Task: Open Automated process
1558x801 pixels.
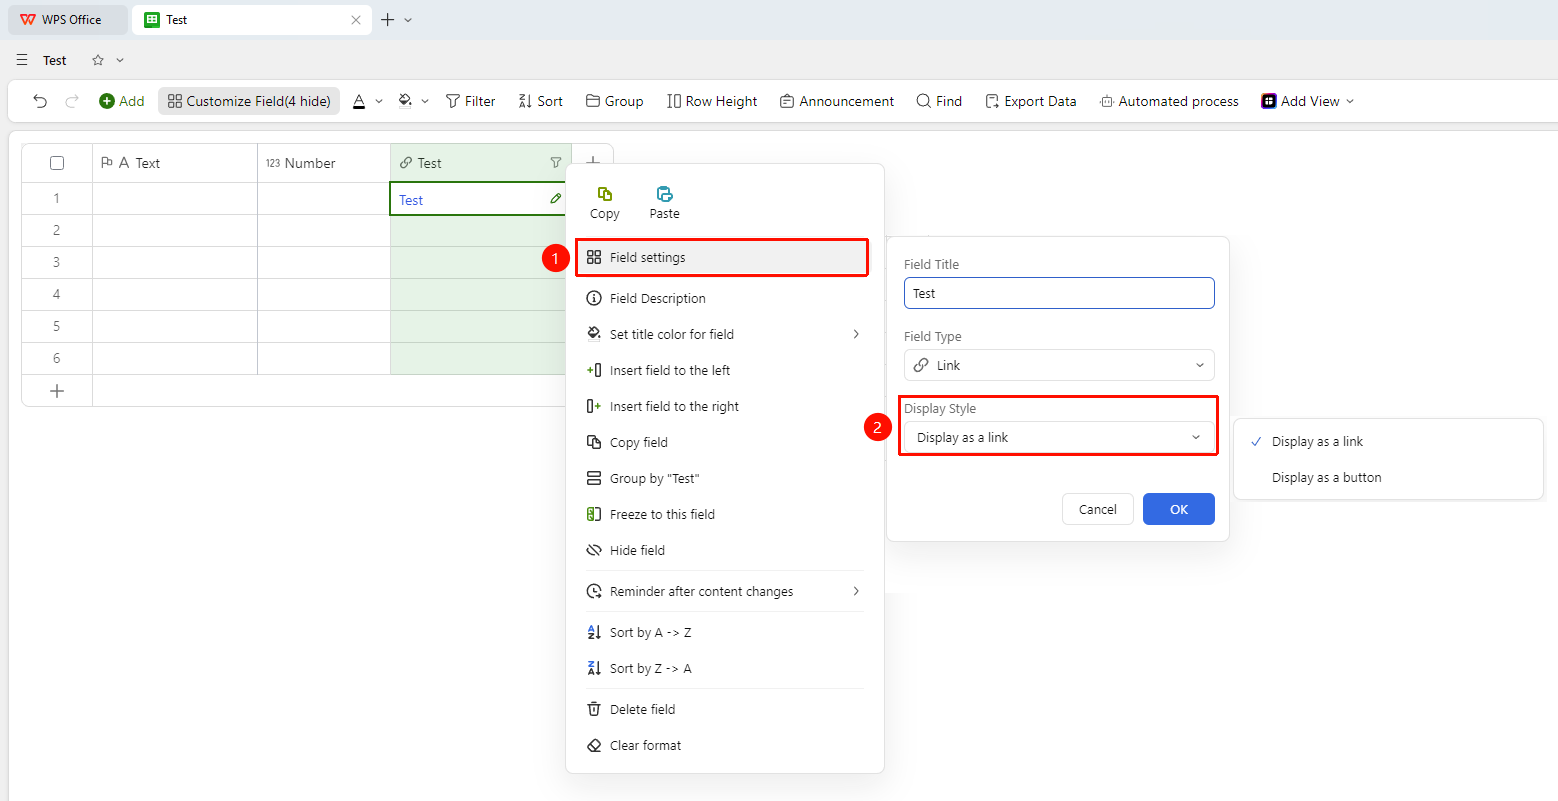Action: click(x=1169, y=101)
